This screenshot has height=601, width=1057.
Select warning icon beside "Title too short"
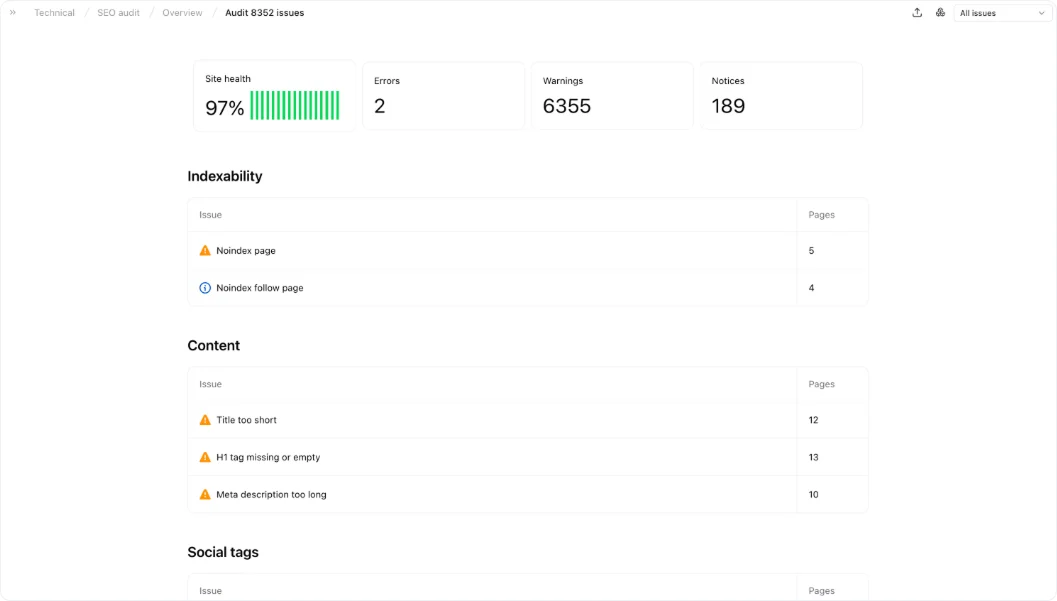pos(204,420)
